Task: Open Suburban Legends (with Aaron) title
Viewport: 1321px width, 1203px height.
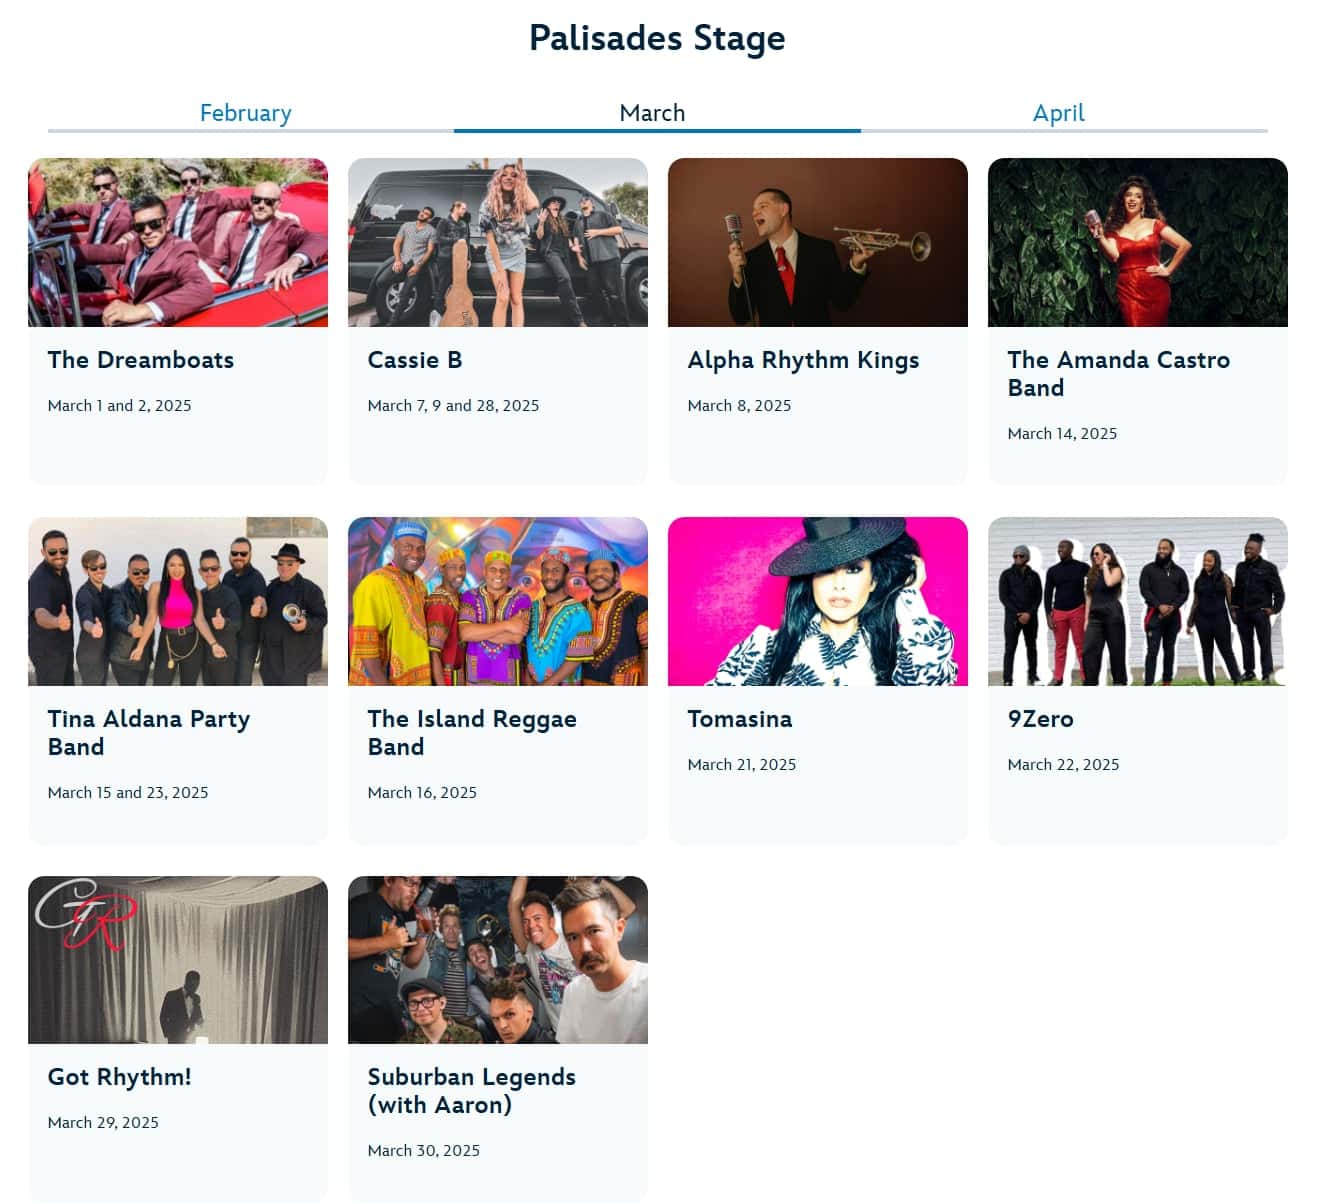Action: (471, 1091)
